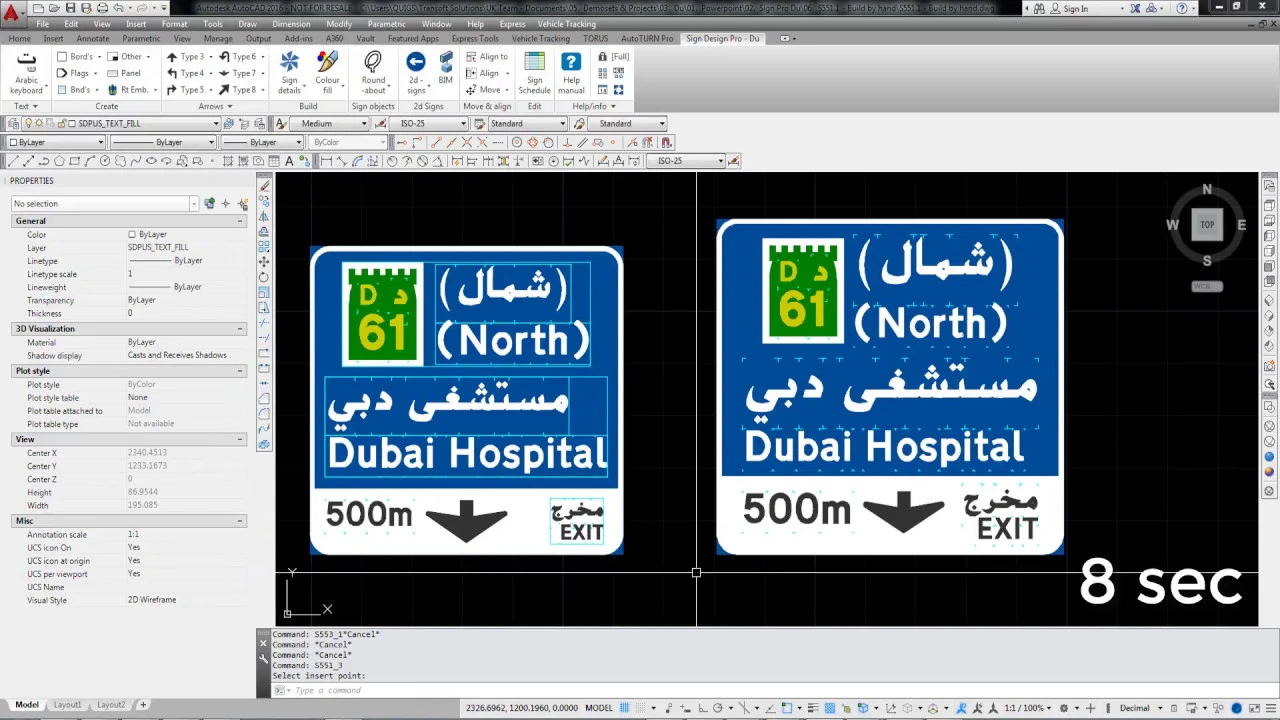This screenshot has height=720, width=1280.
Task: Click the ViewCube TOP face
Action: click(x=1207, y=225)
